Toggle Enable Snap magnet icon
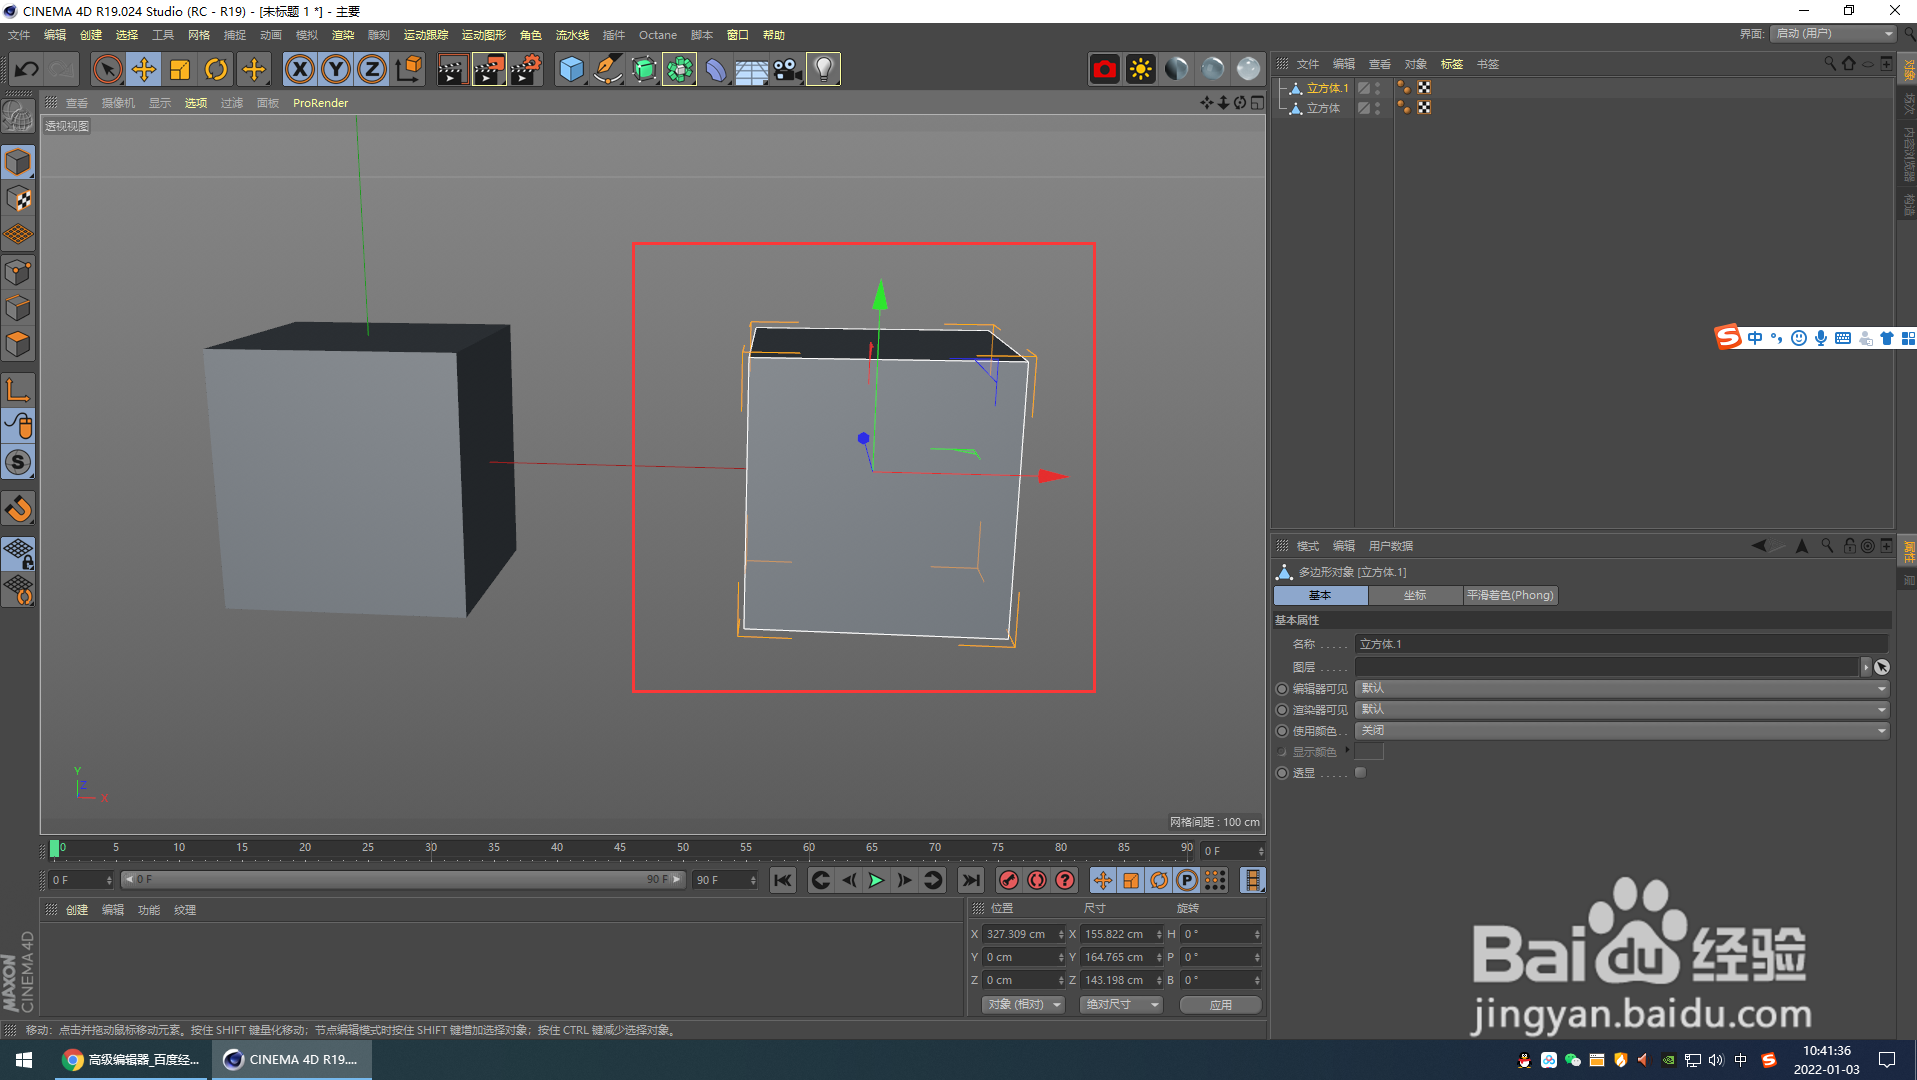 (18, 509)
